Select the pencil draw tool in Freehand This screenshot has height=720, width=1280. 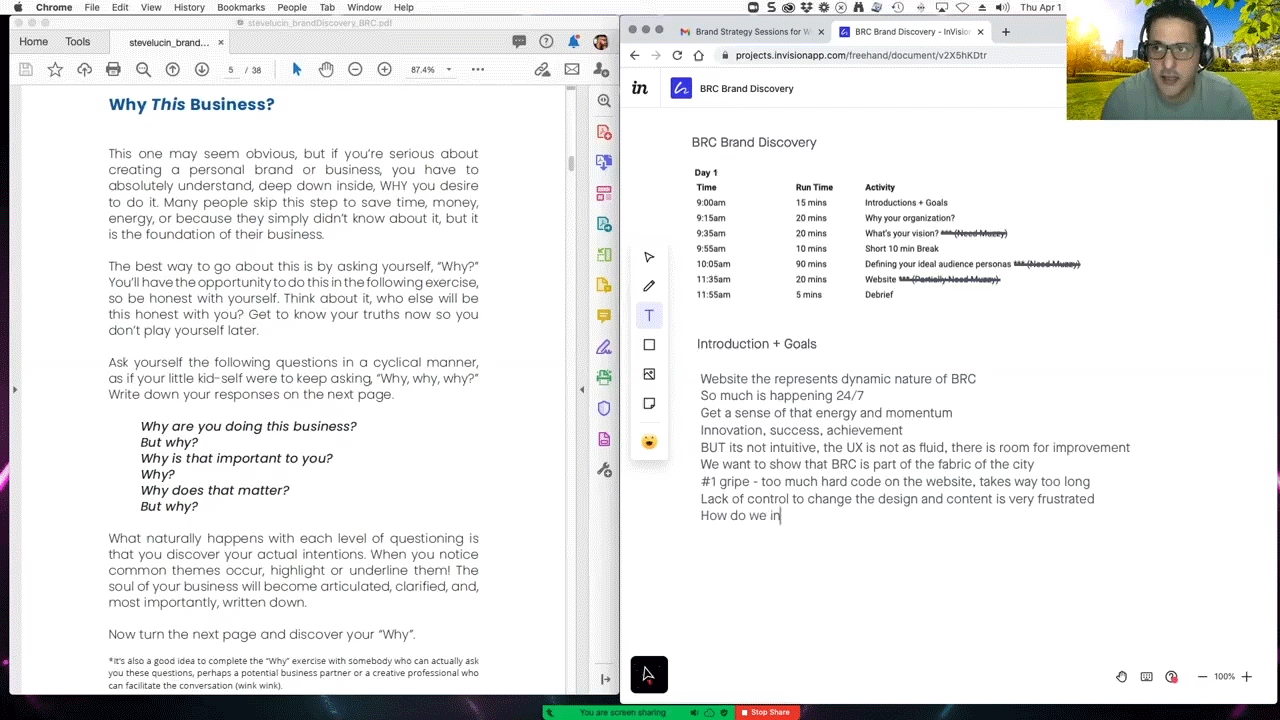click(x=649, y=286)
